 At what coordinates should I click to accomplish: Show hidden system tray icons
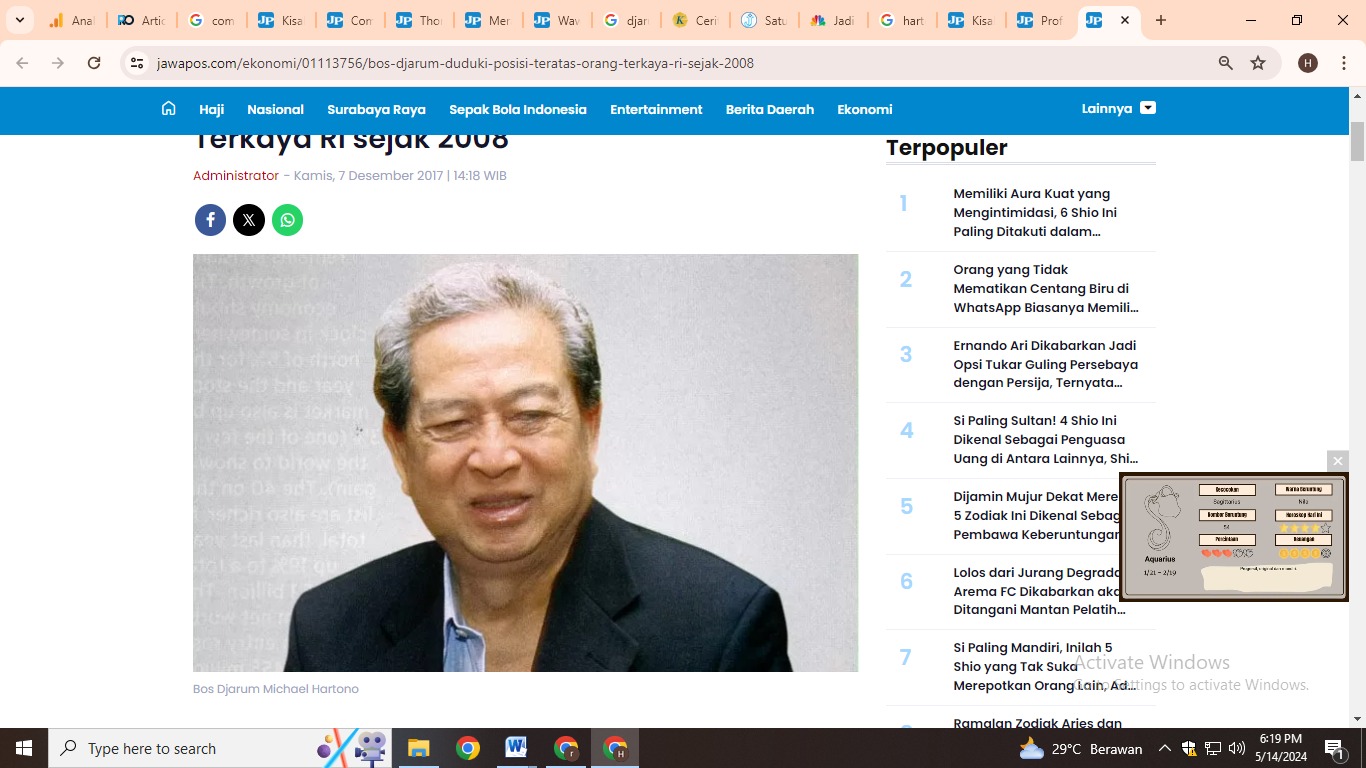click(1164, 748)
